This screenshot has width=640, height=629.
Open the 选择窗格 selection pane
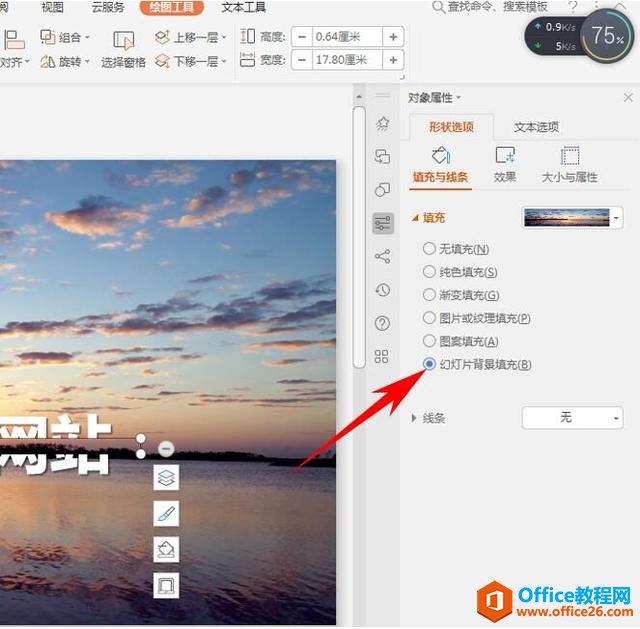click(x=123, y=49)
